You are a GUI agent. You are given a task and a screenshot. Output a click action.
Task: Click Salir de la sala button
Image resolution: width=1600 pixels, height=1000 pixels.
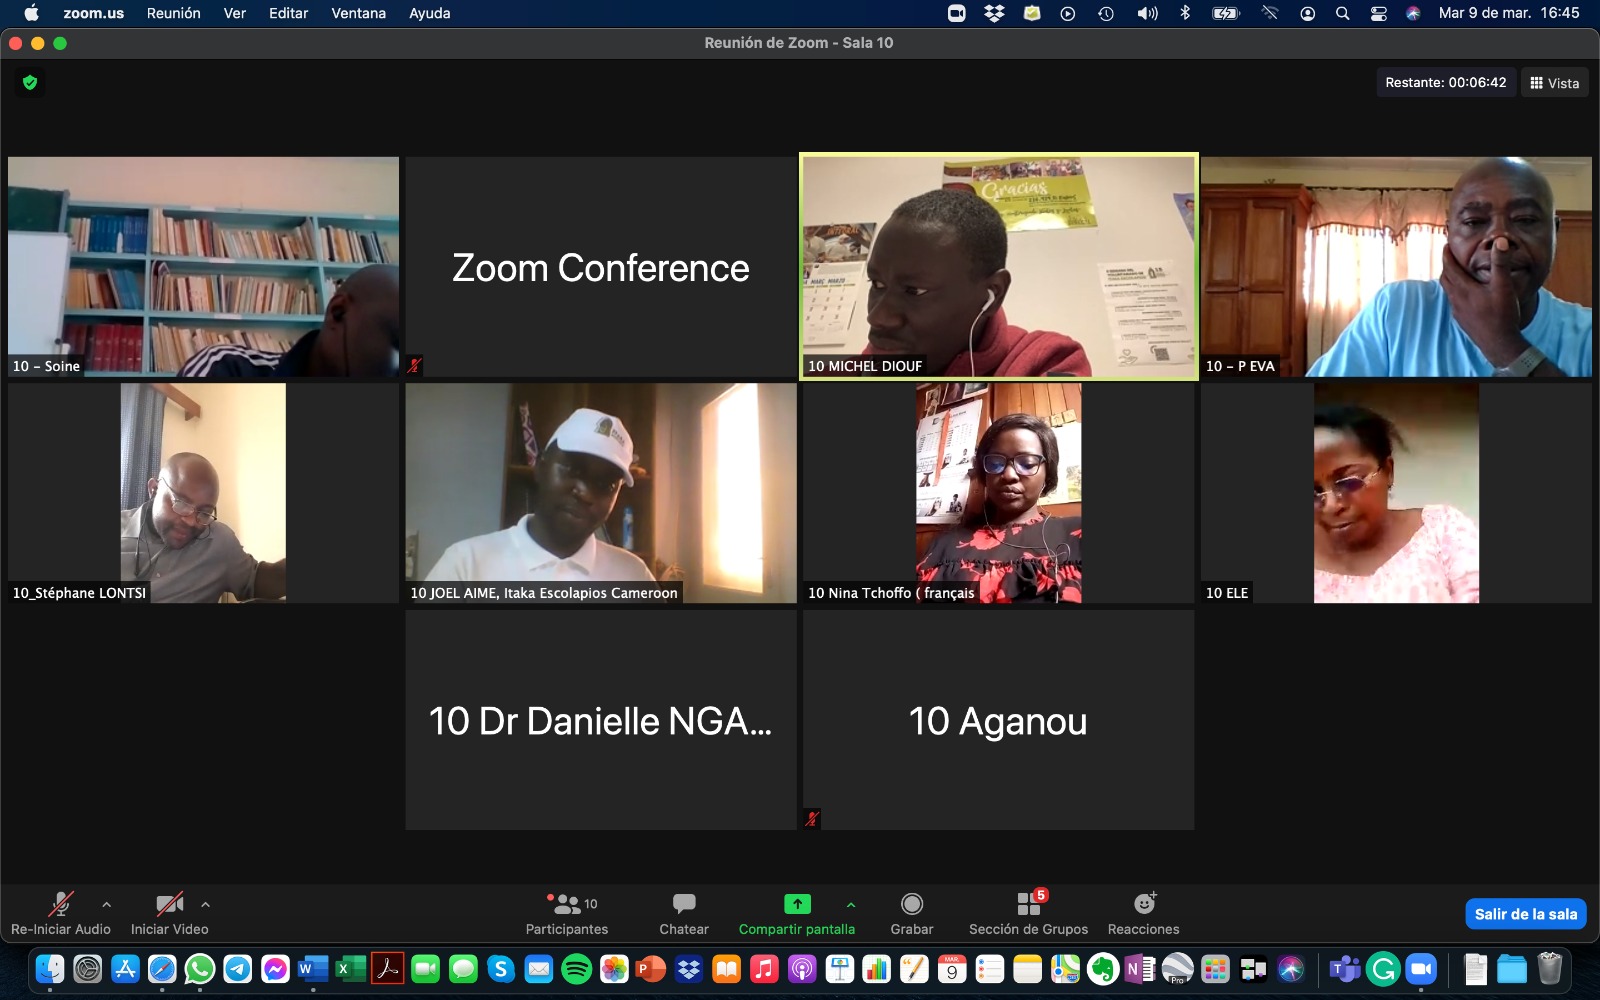click(1525, 914)
